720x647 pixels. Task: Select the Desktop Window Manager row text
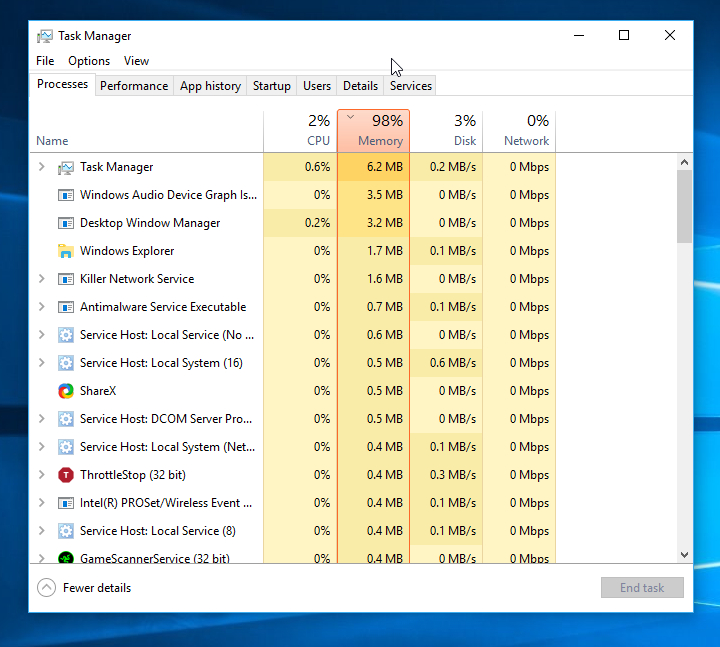(150, 223)
